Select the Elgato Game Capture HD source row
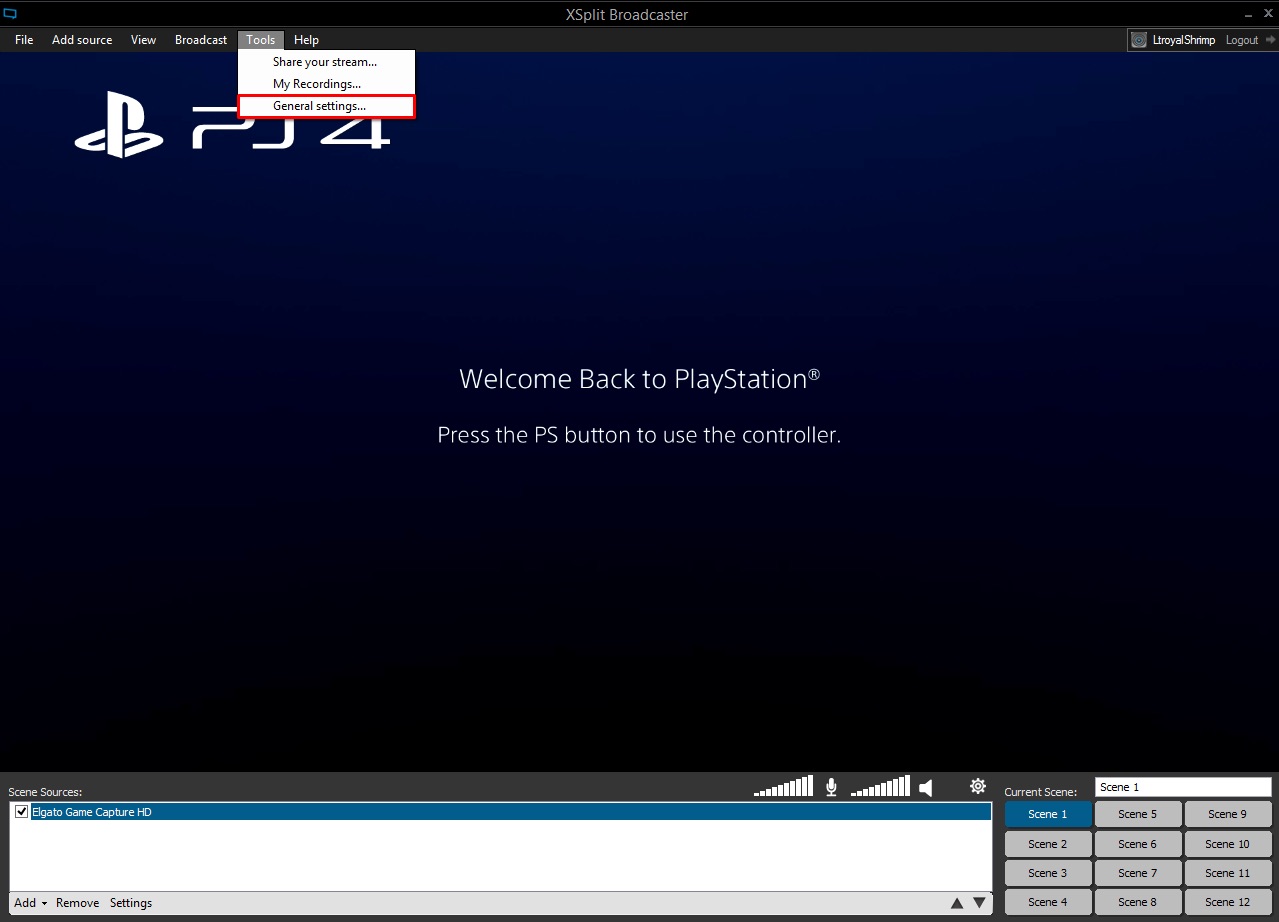The width and height of the screenshot is (1279, 922). [500, 812]
